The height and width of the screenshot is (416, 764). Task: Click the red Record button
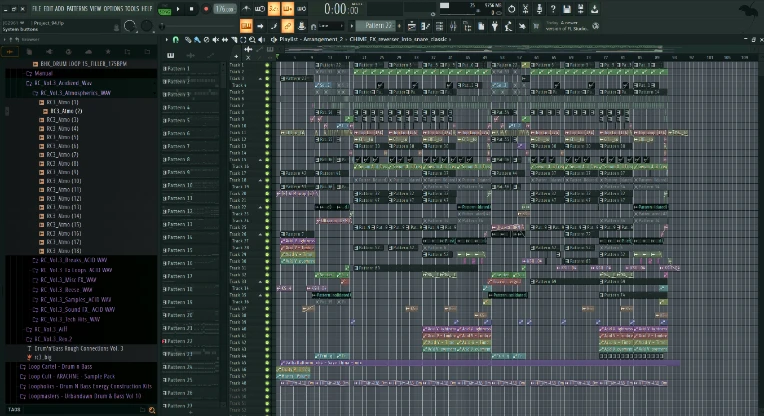click(x=206, y=9)
